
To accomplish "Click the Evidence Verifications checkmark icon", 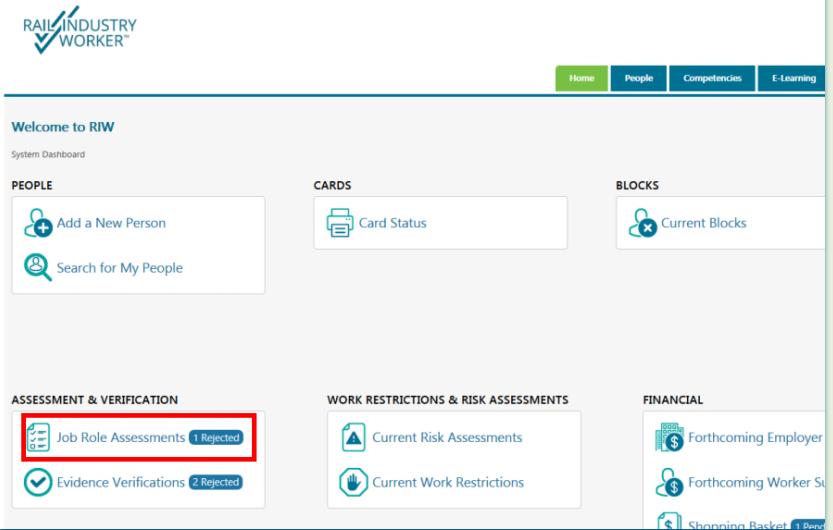I will (x=38, y=482).
